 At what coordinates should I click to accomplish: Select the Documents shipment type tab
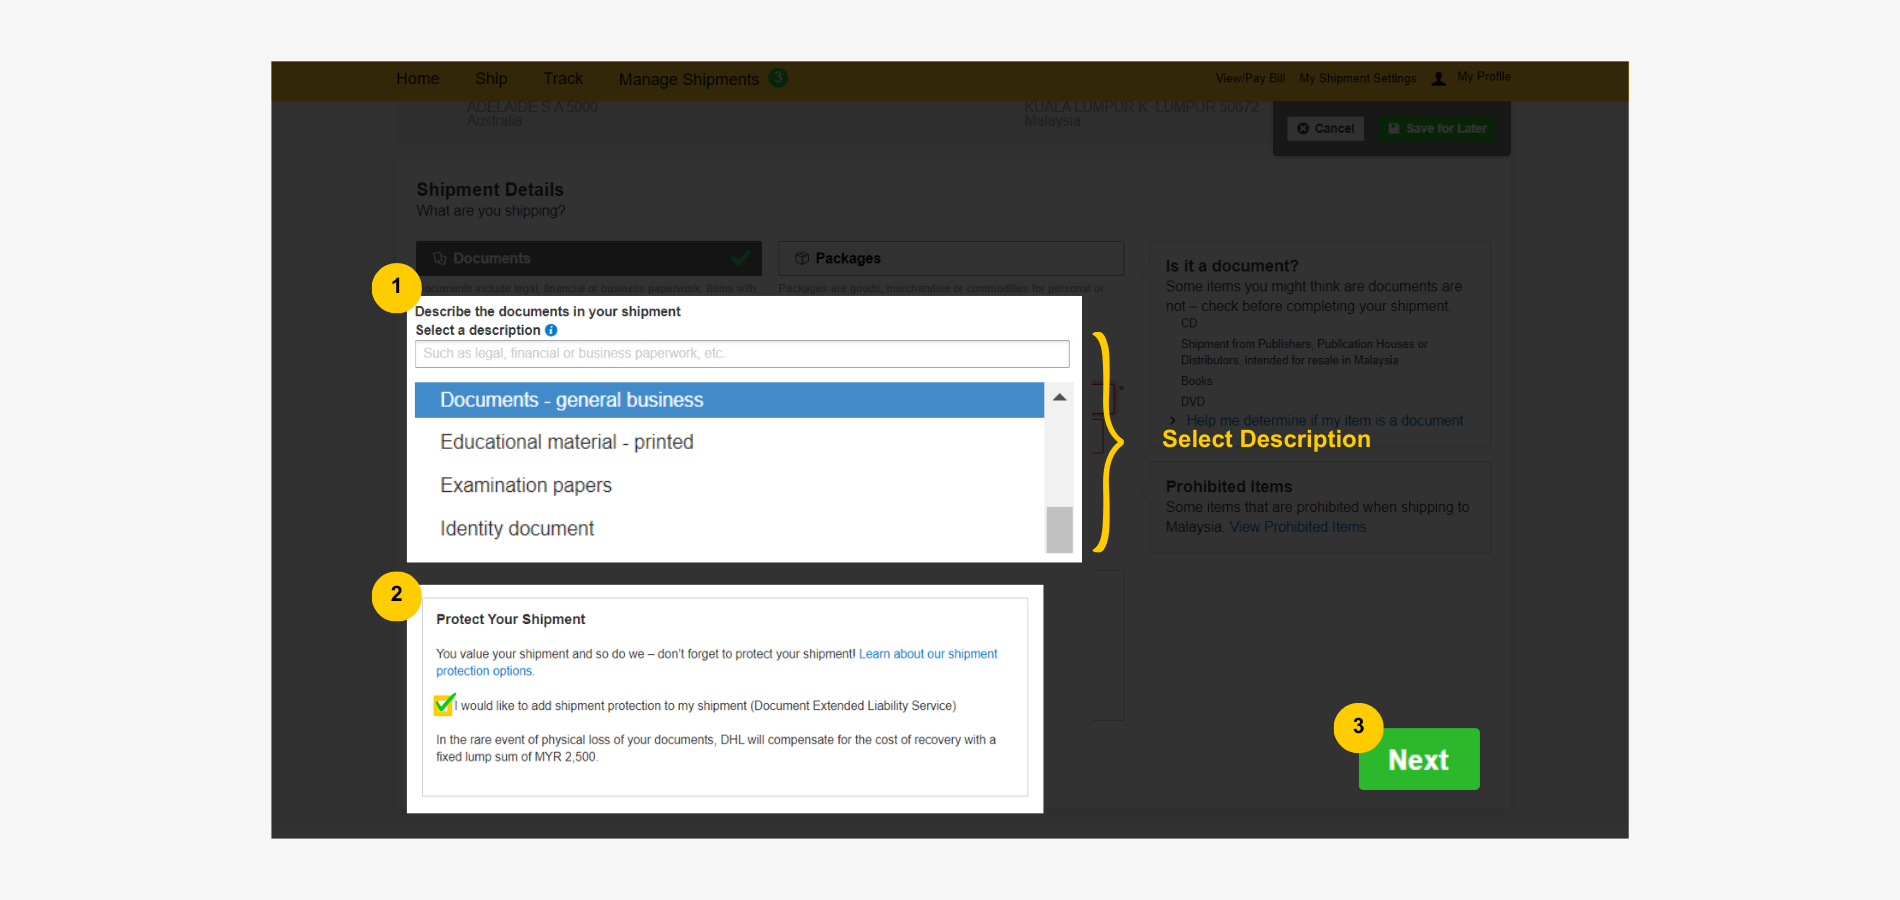point(589,258)
